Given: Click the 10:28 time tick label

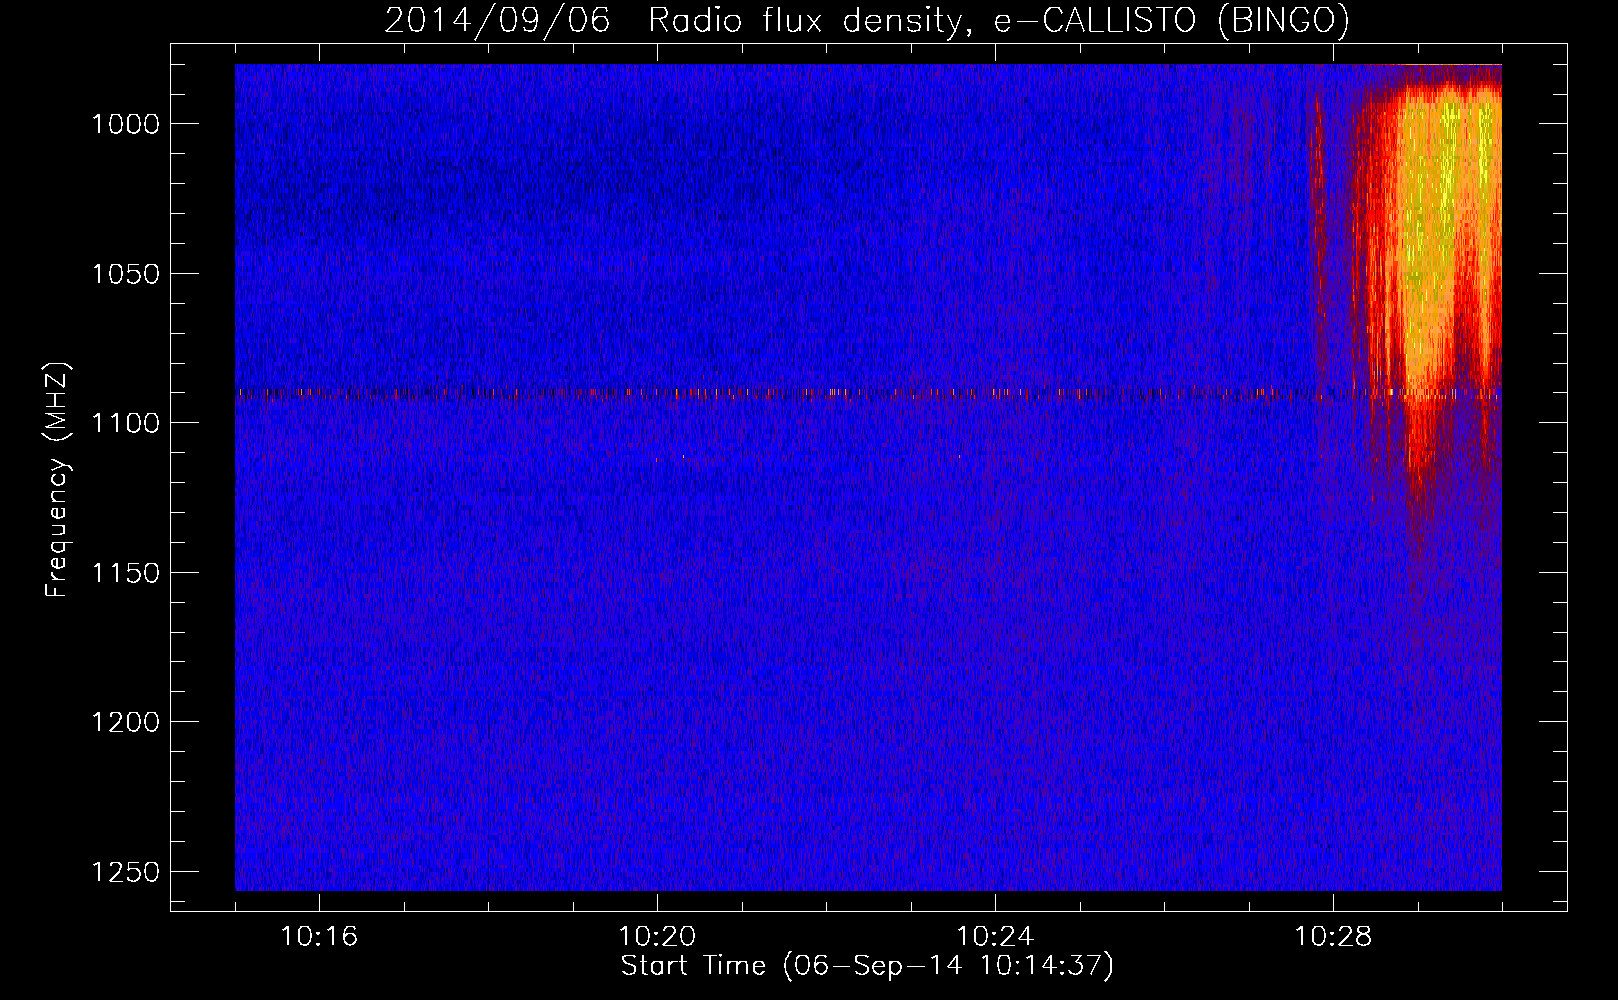Looking at the screenshot, I should point(1333,937).
